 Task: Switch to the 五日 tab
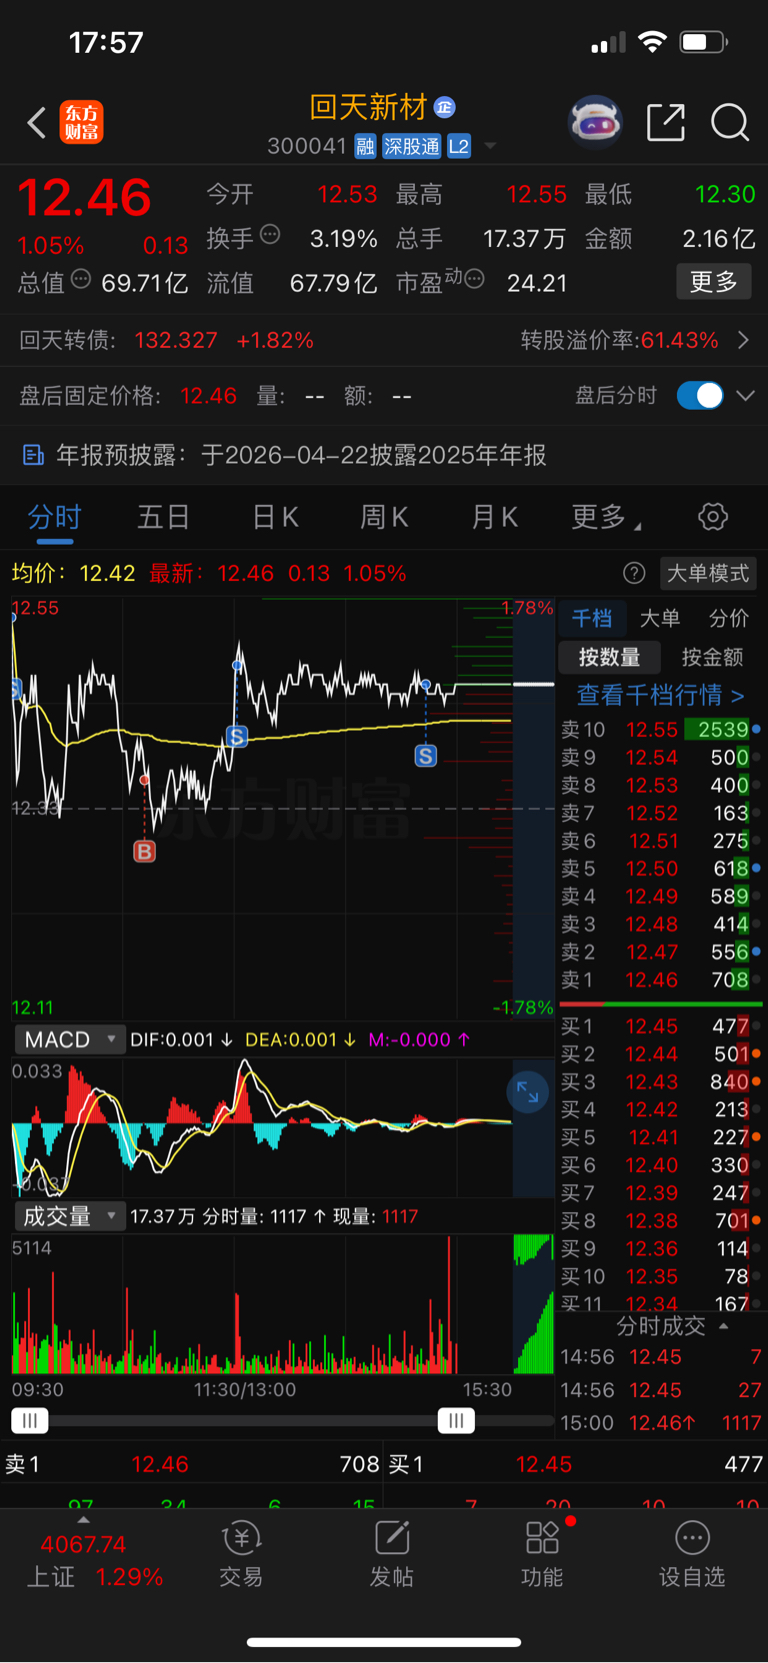click(163, 517)
